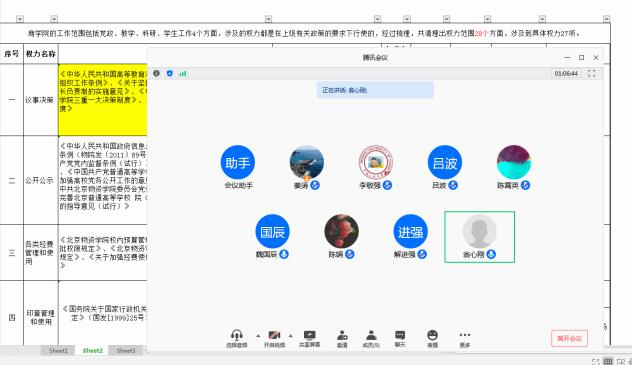
Task: Switch to the Sheet1 tab
Action: [58, 350]
